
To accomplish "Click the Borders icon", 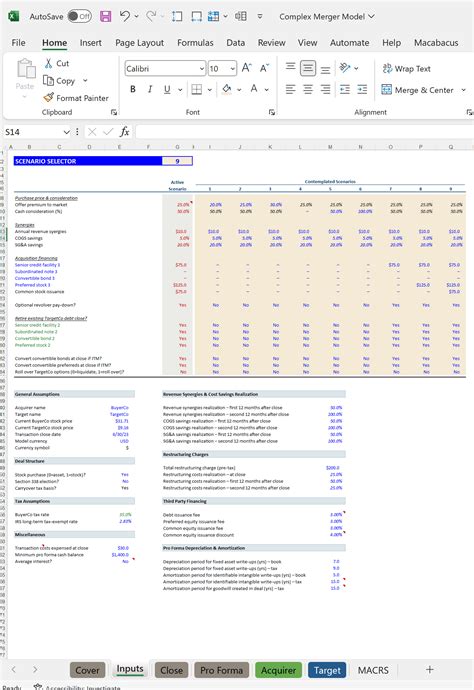I will 197,90.
